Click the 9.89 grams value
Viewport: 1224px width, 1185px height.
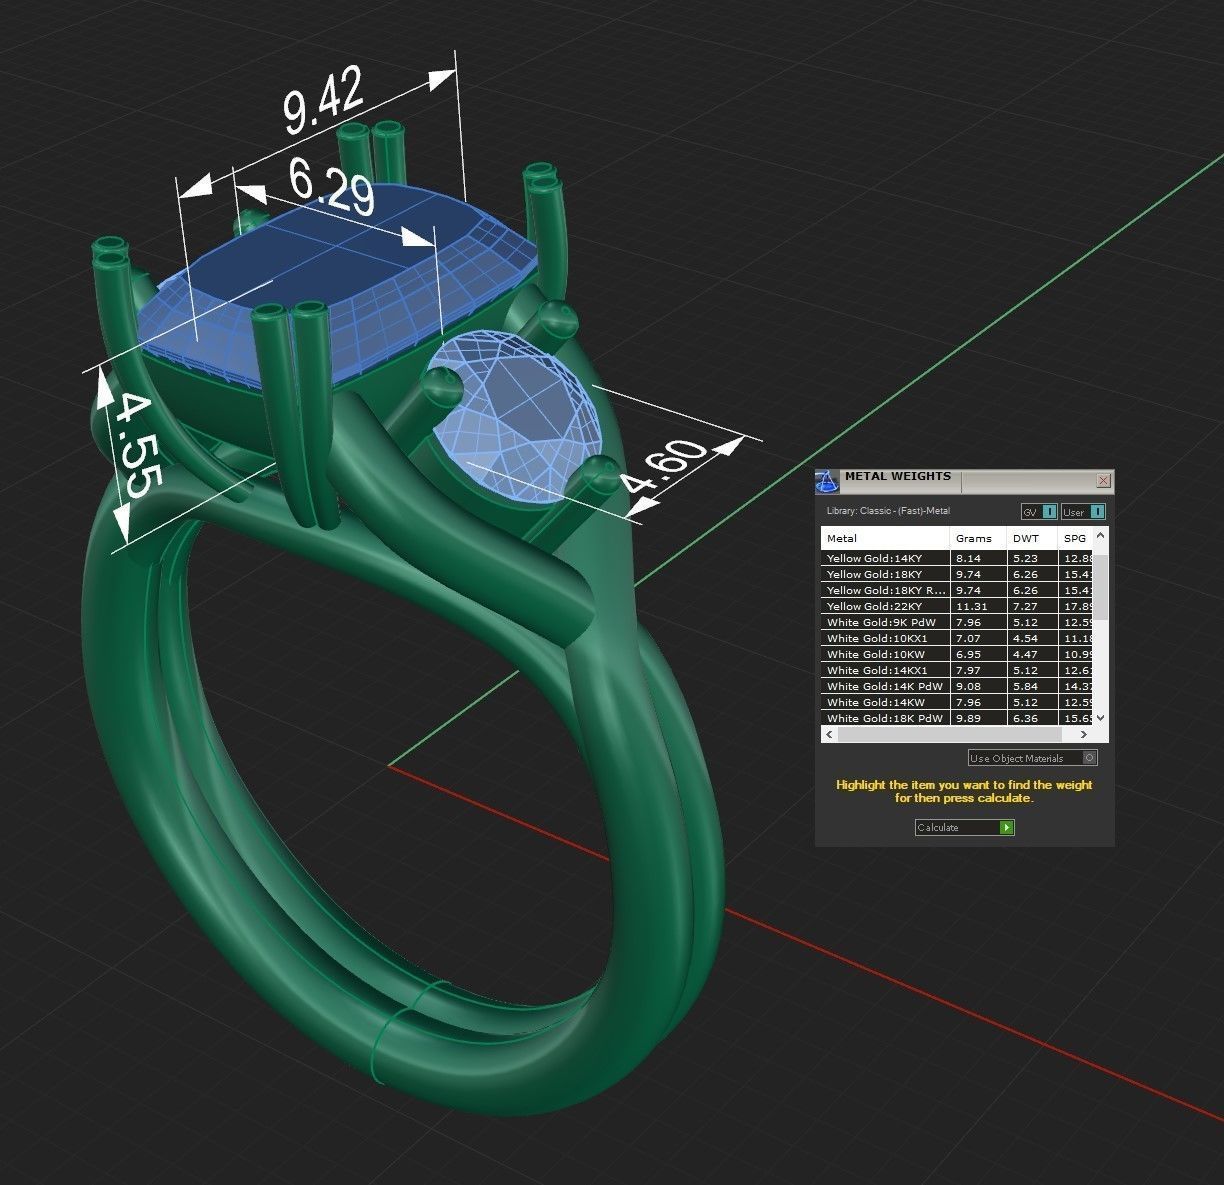tap(968, 718)
